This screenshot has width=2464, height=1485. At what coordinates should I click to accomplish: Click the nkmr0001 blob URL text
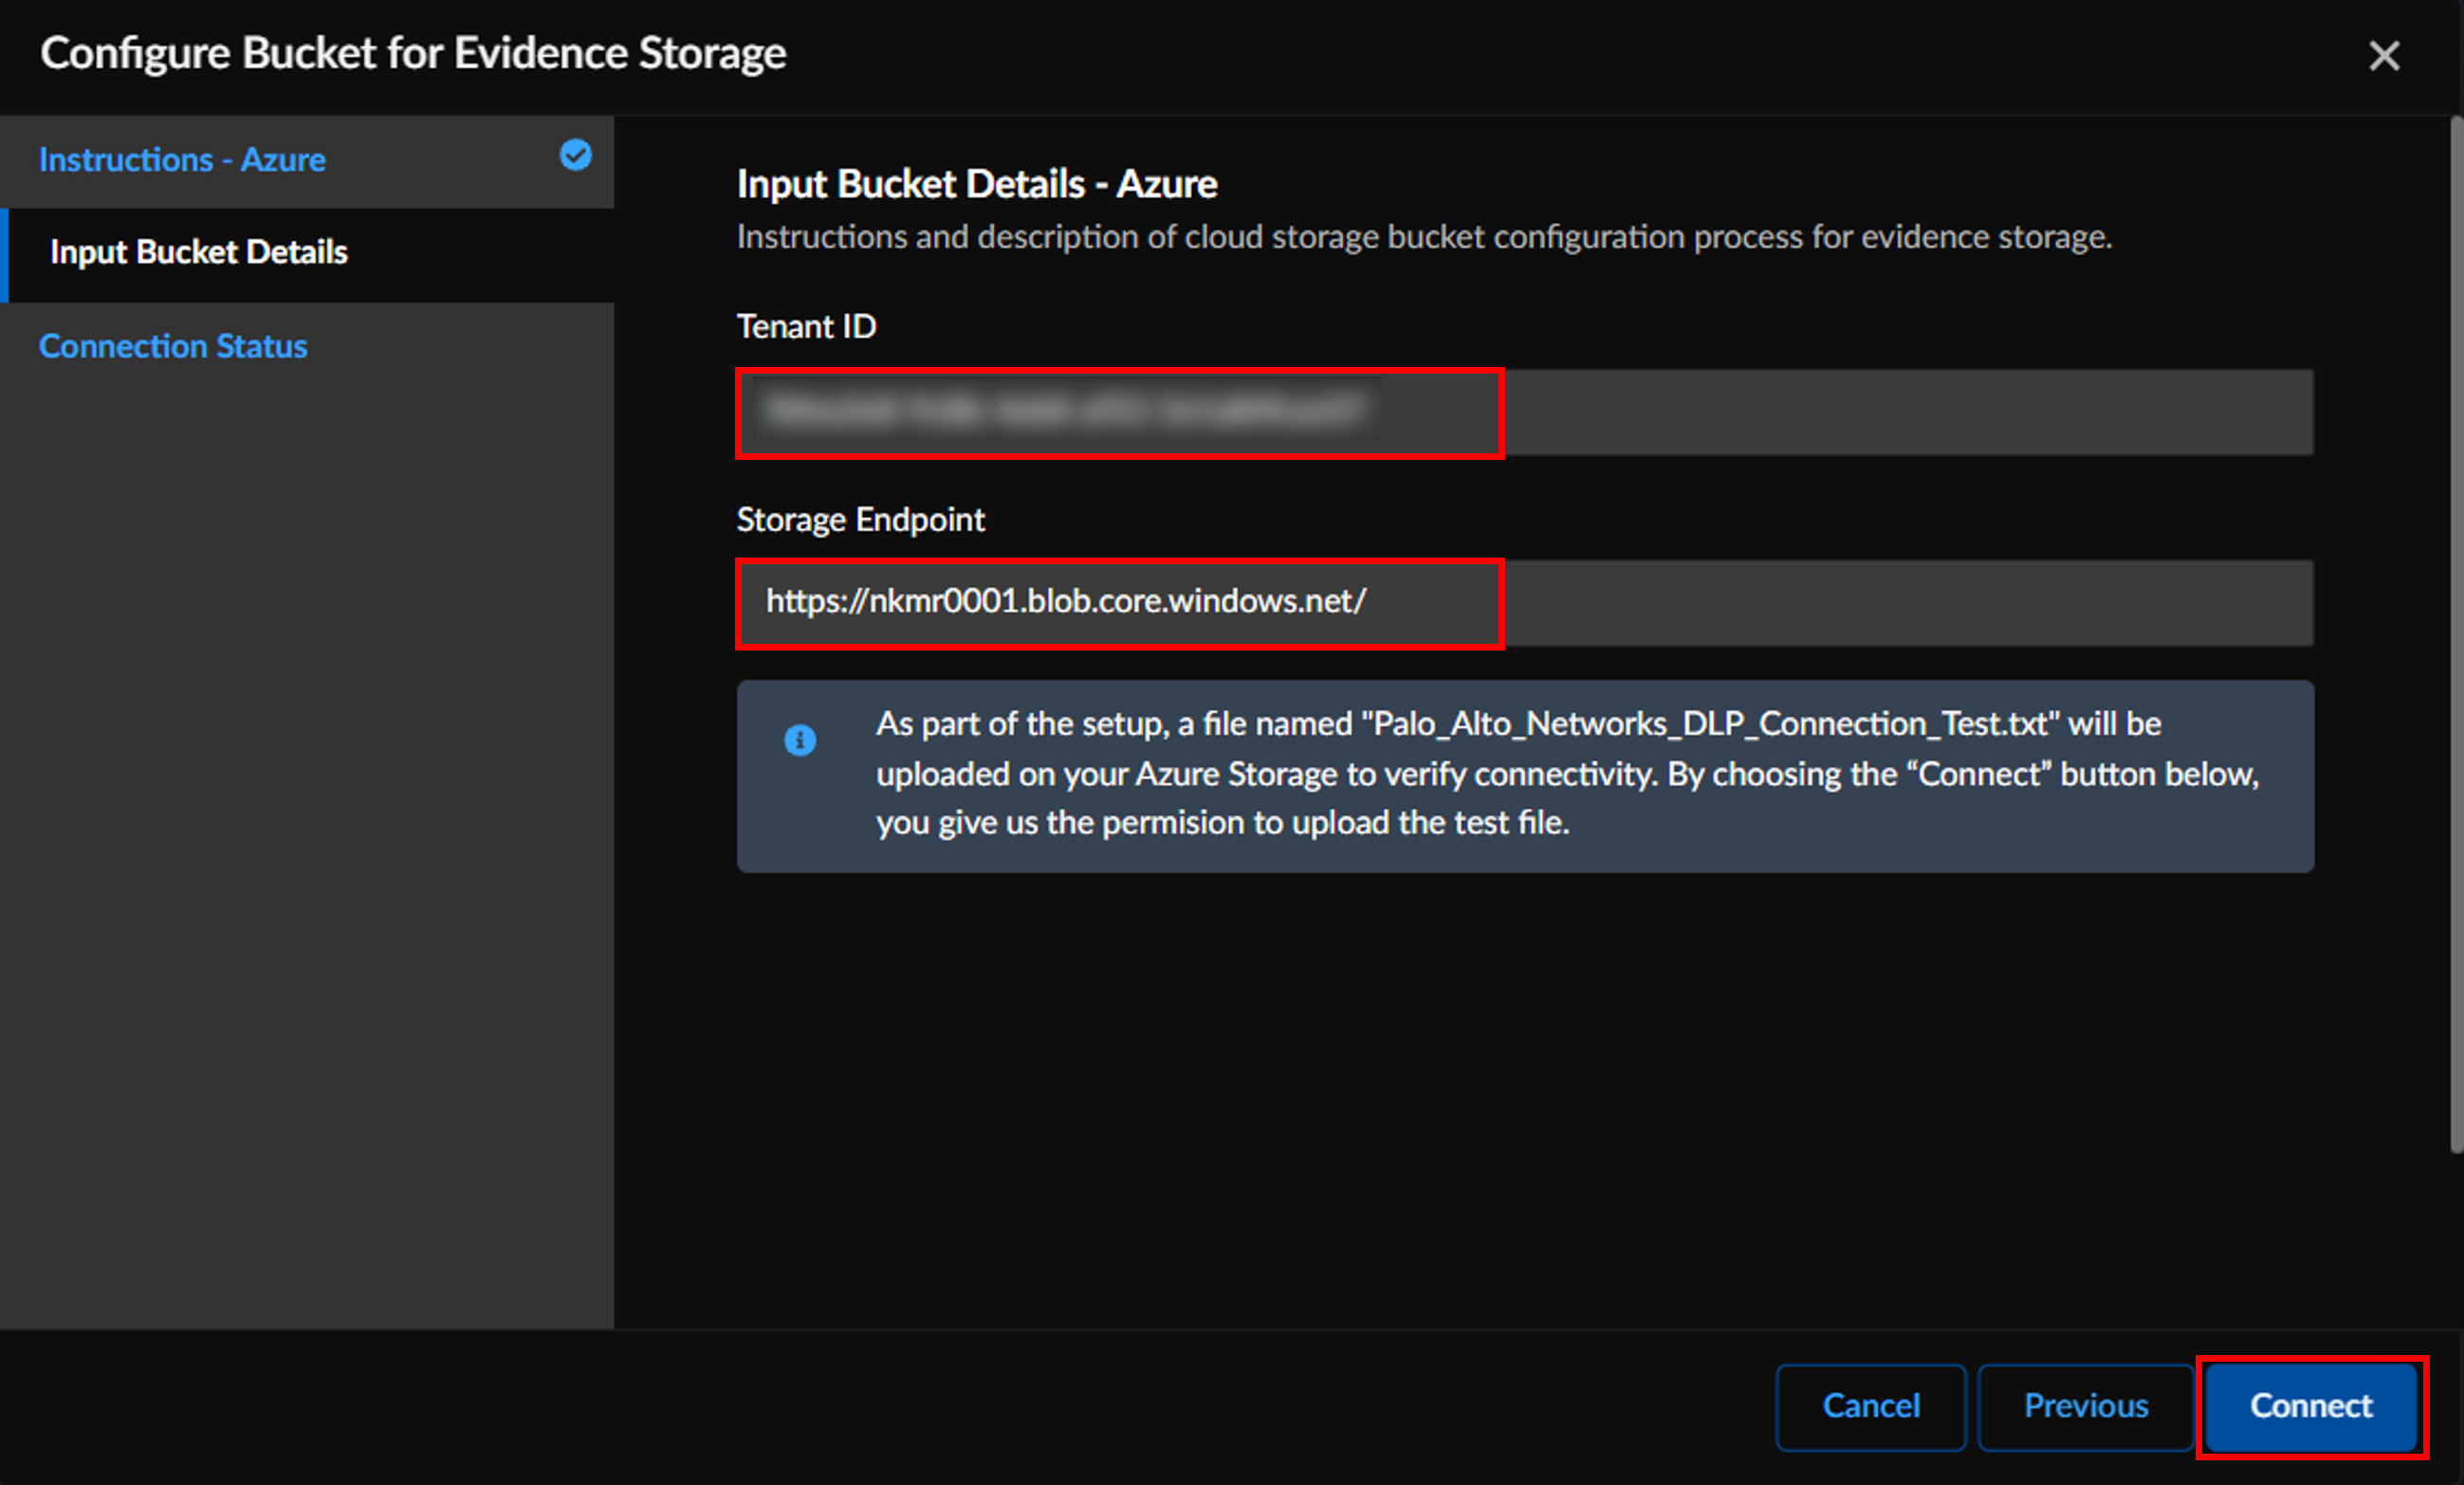click(1065, 601)
